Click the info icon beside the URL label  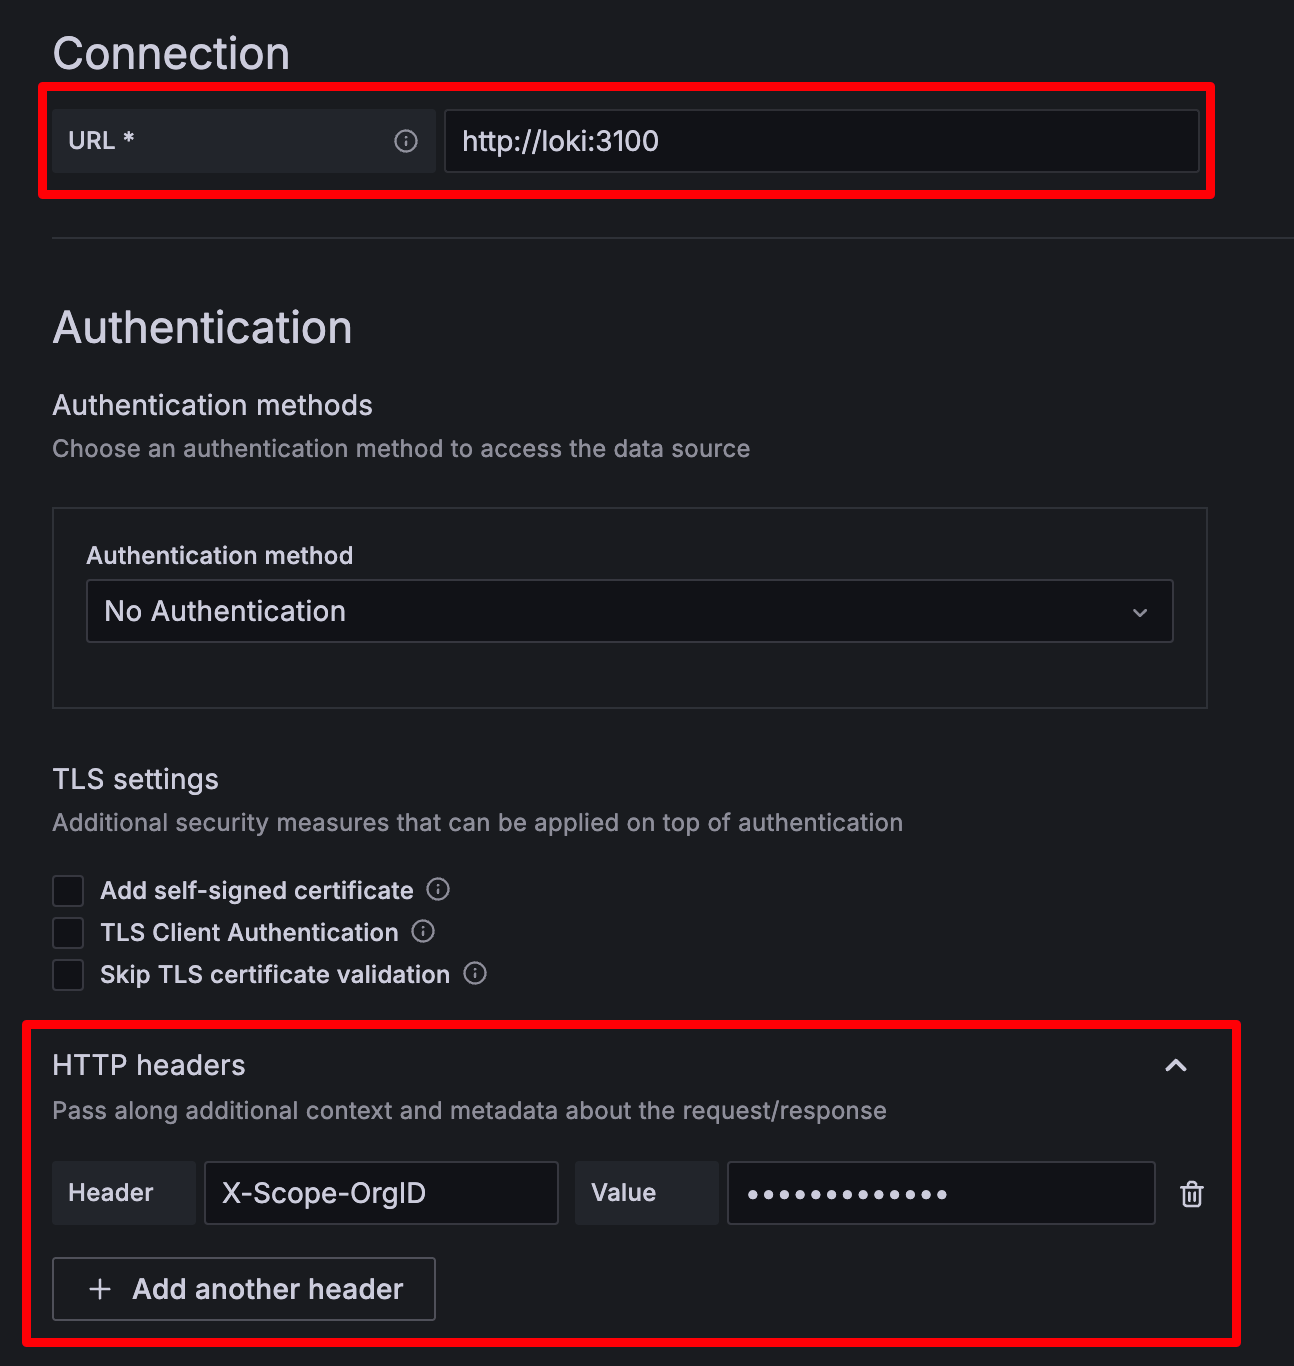[405, 141]
